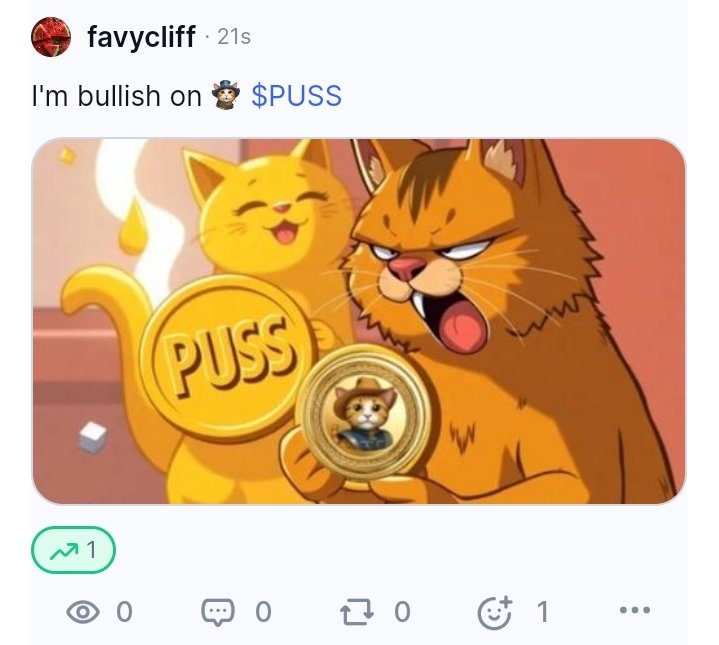The image size is (719, 645).
Task: Open the attached cat coin image
Action: [x=359, y=321]
